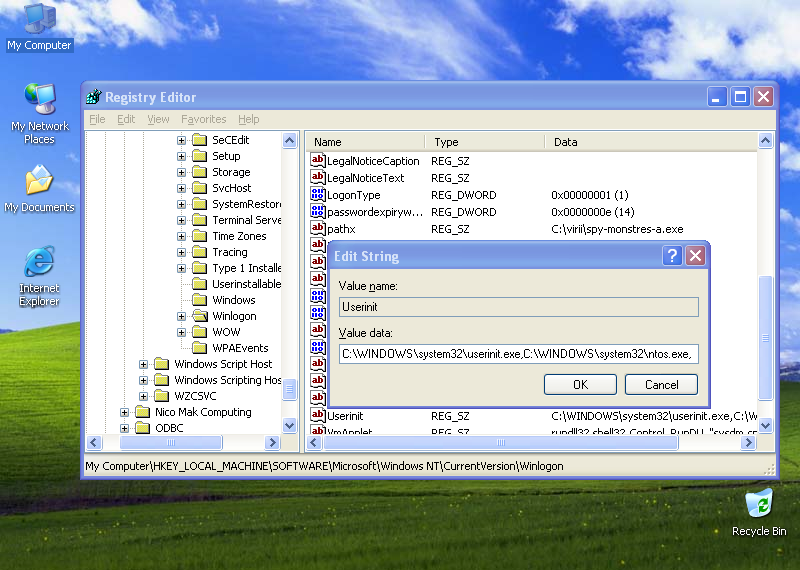Viewport: 800px width, 570px height.
Task: Close the Edit String dialog with X
Action: coord(695,255)
